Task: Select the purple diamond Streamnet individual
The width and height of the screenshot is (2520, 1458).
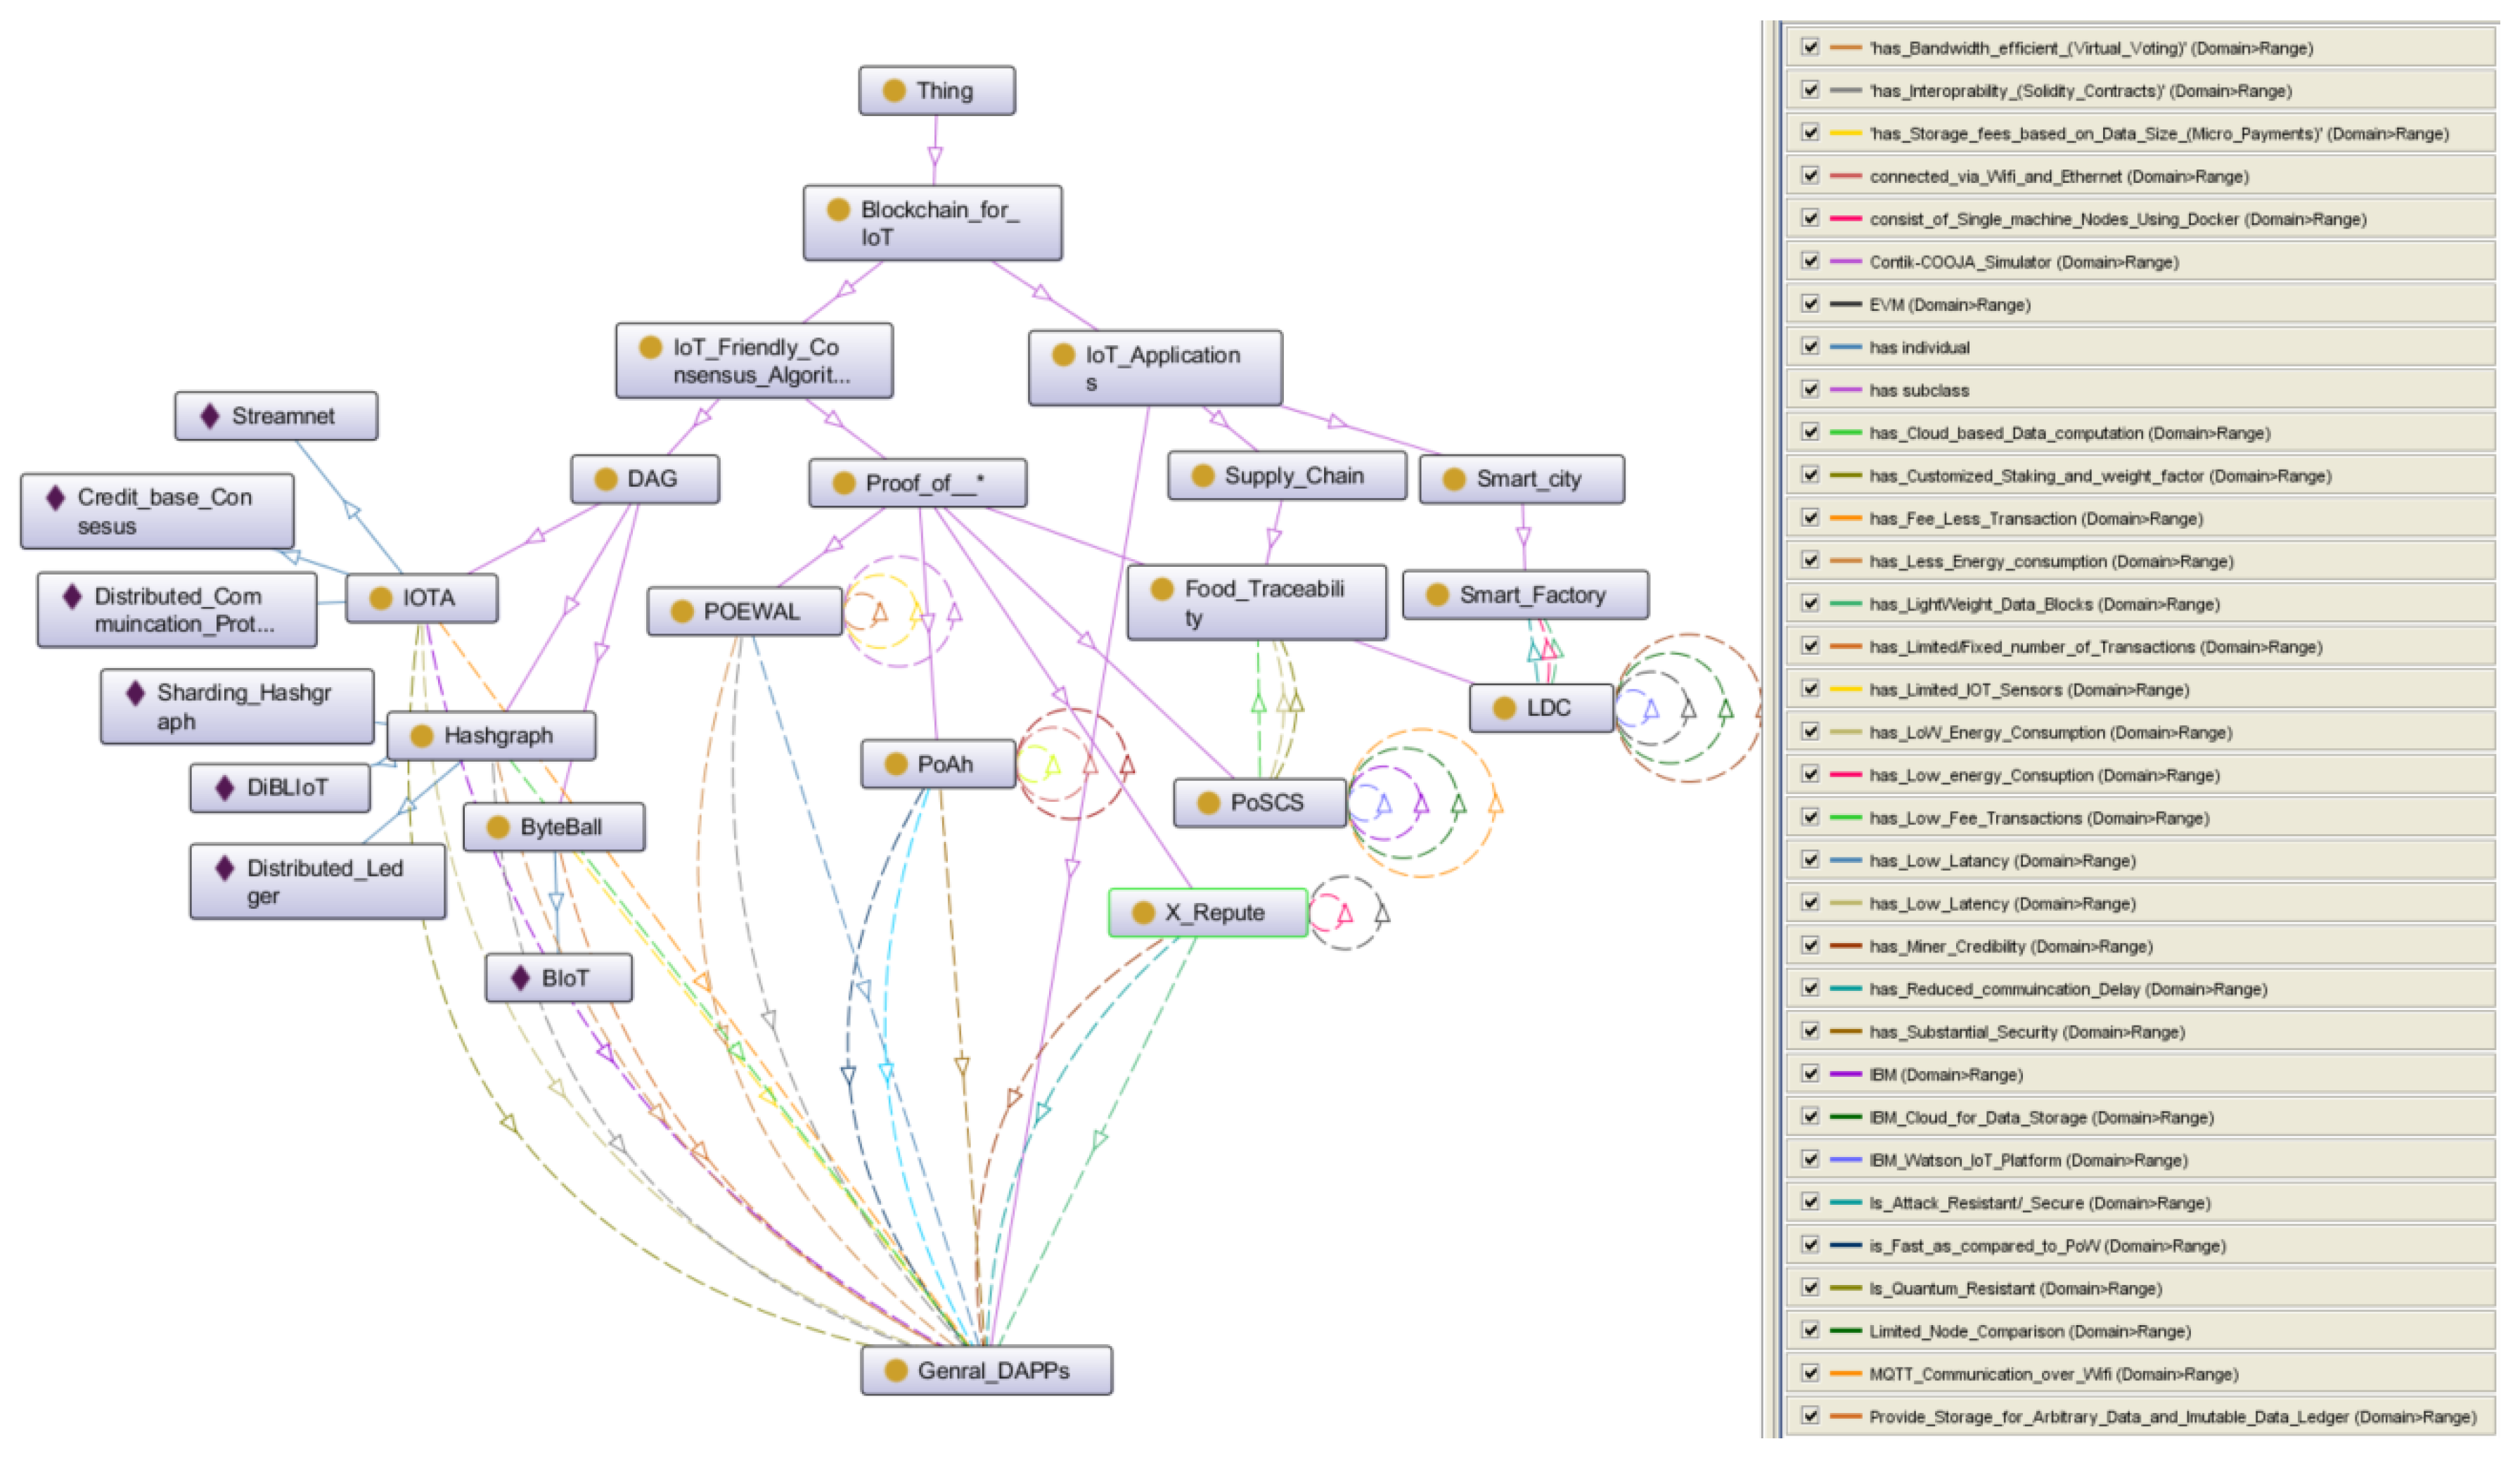Action: 276,416
